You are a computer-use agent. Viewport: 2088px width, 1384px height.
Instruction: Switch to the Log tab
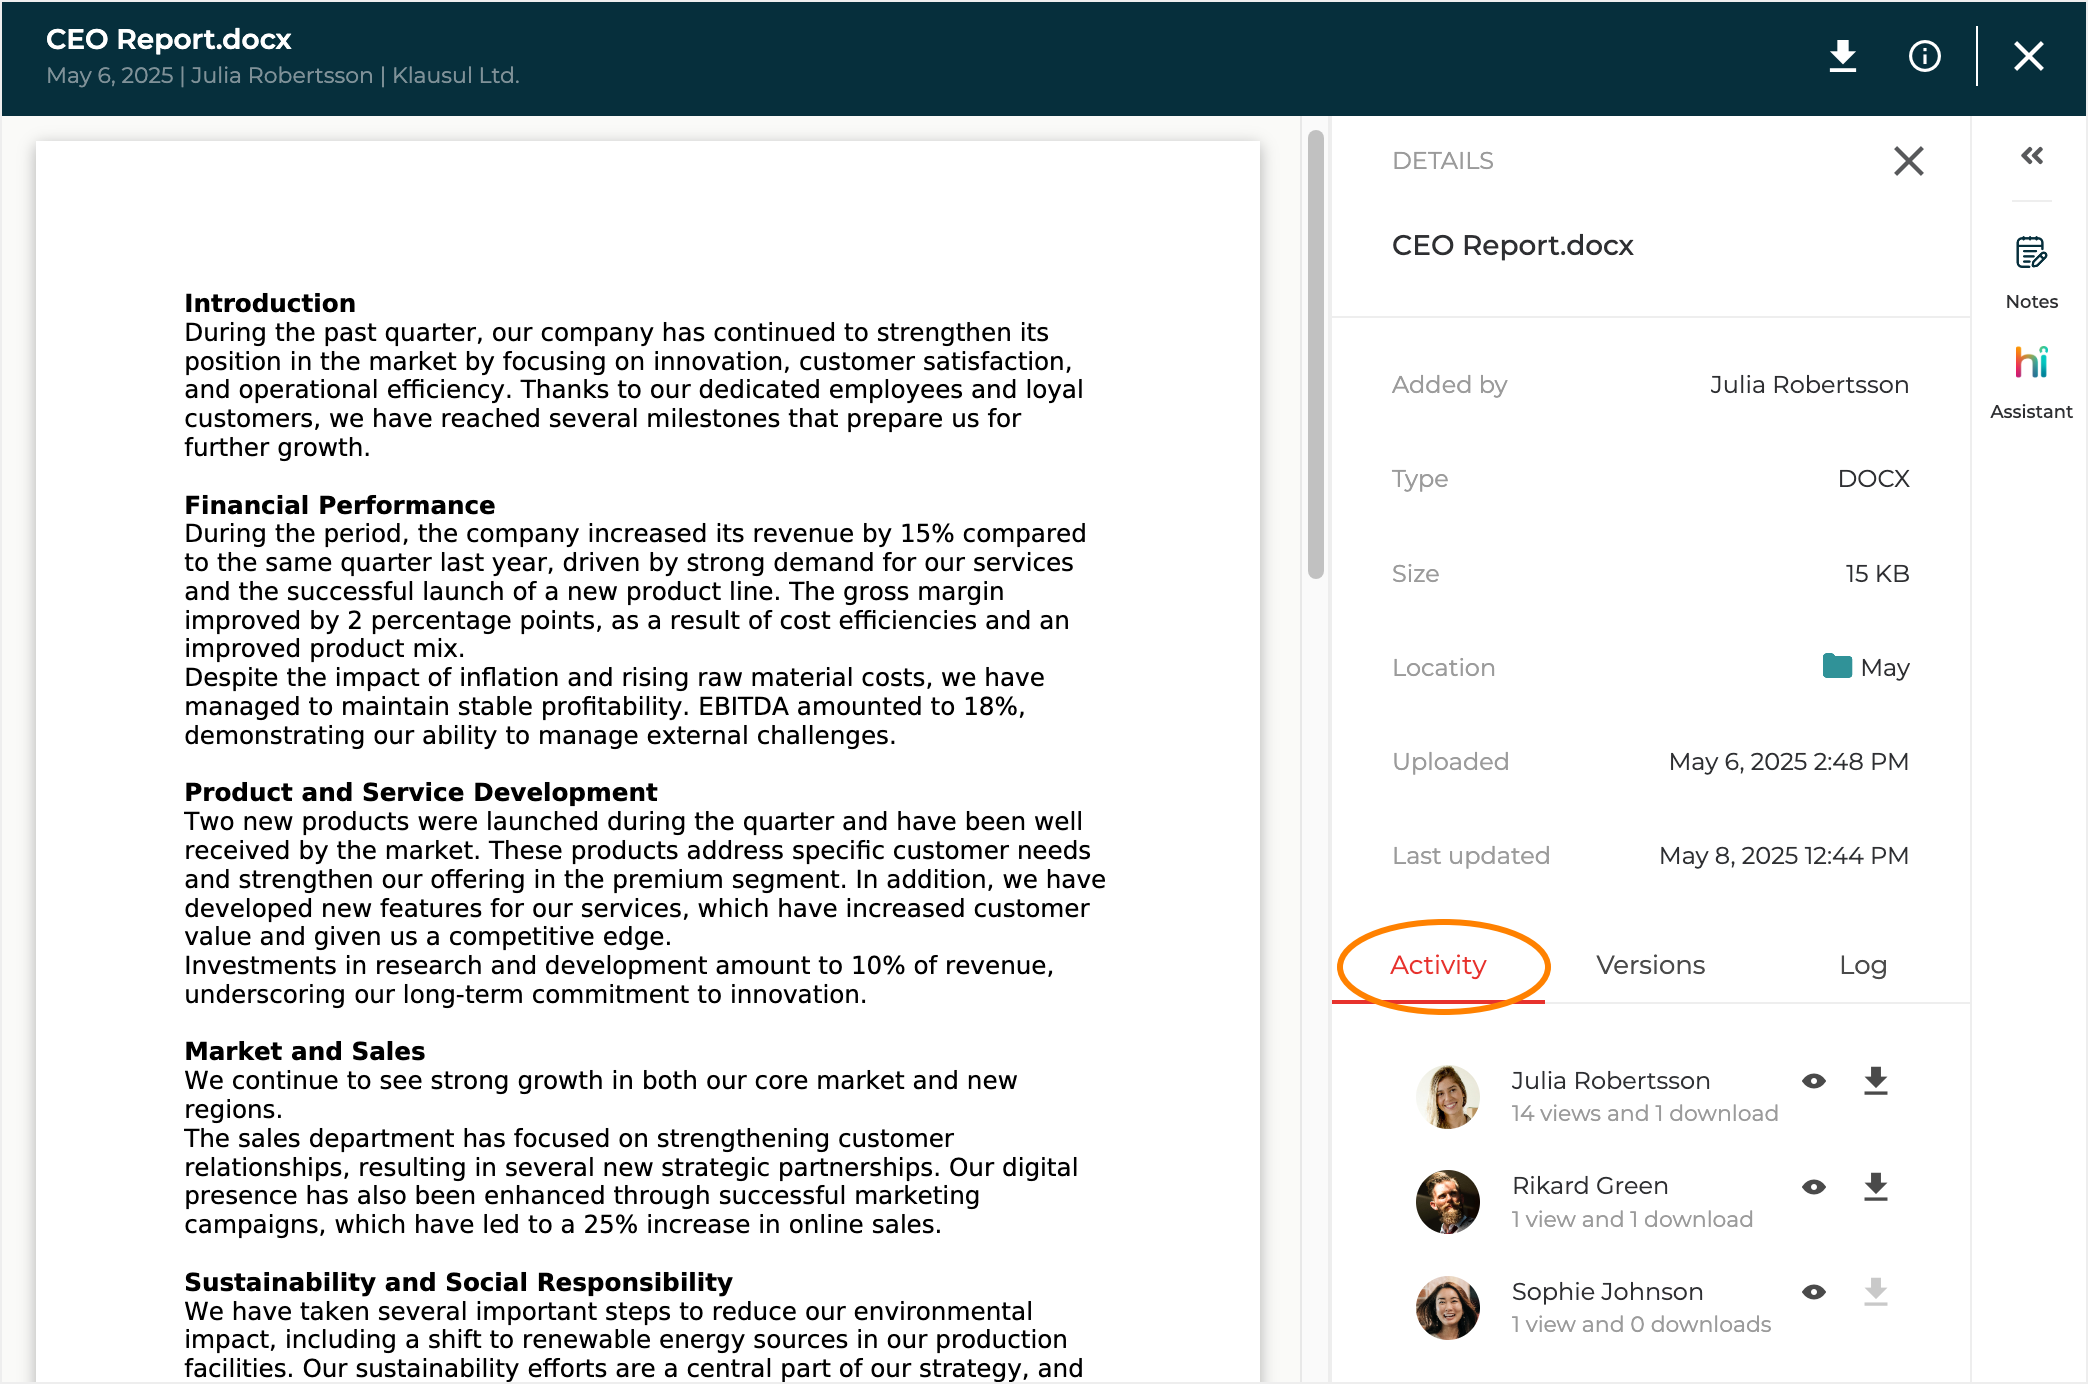click(1862, 965)
